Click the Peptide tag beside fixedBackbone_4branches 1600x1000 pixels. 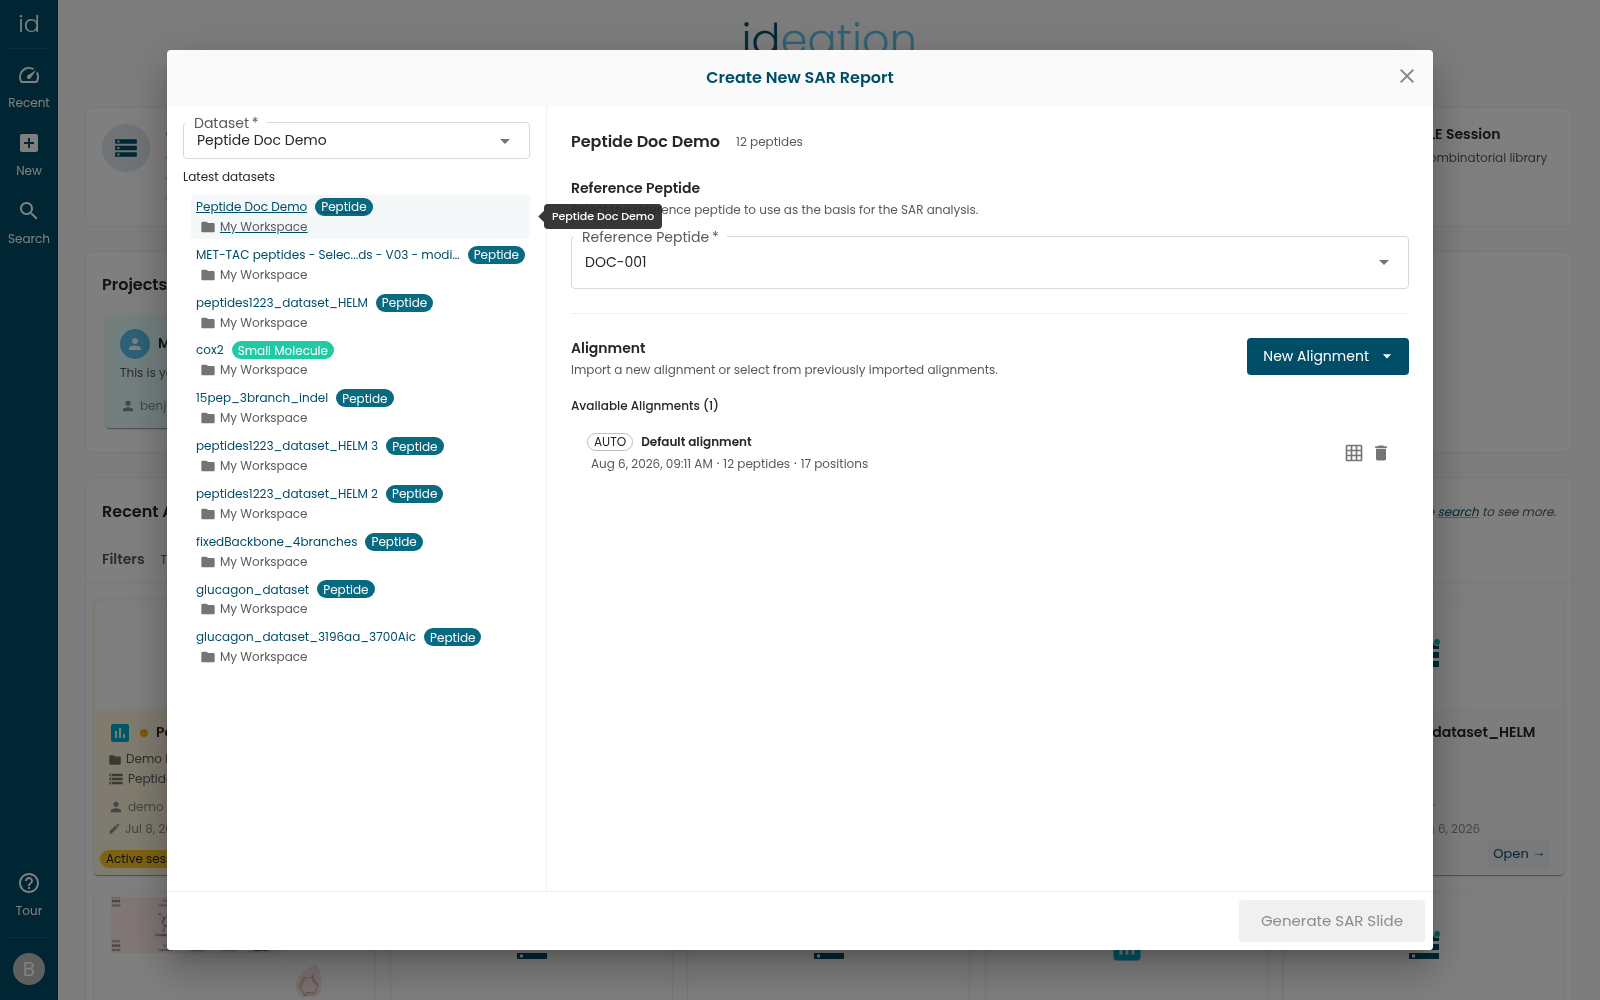point(394,542)
